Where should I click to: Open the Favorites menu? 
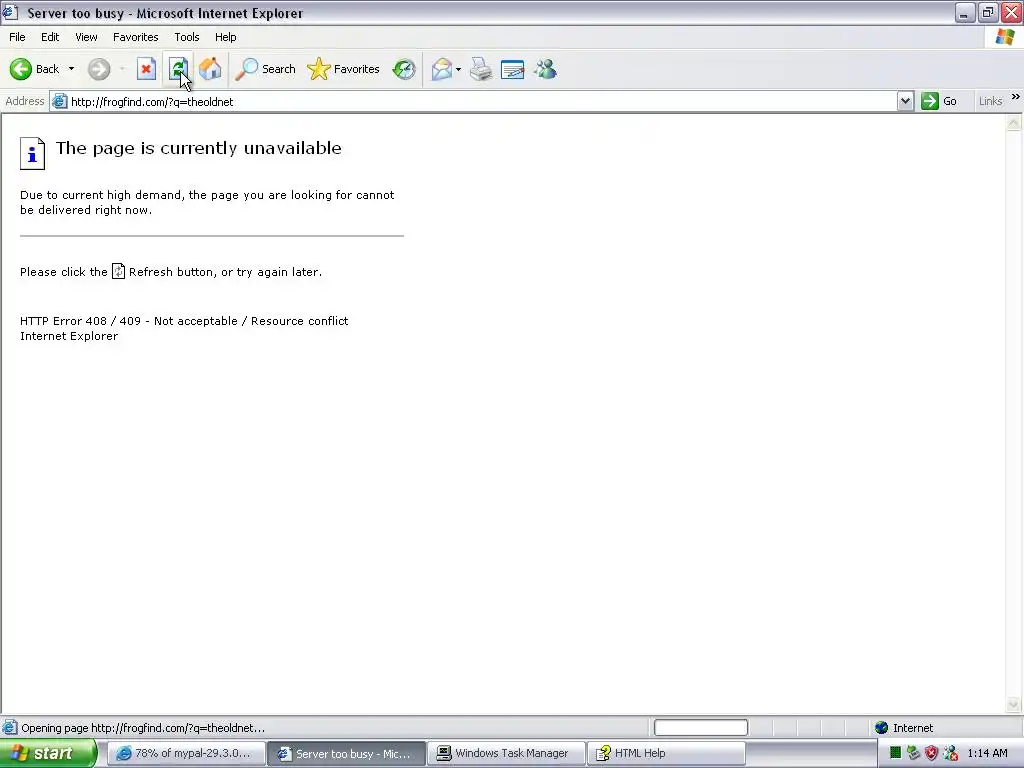[x=136, y=37]
